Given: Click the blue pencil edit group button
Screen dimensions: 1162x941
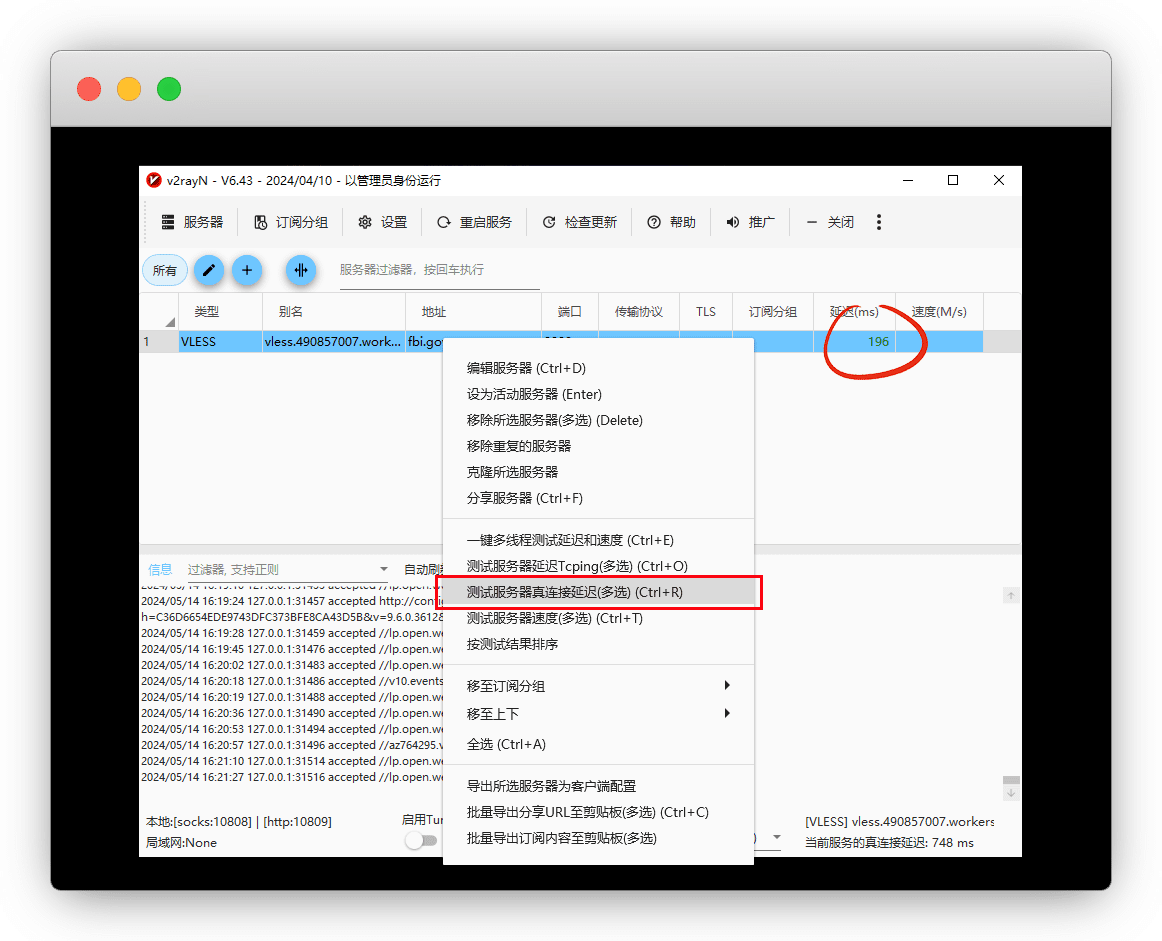Looking at the screenshot, I should pos(208,270).
